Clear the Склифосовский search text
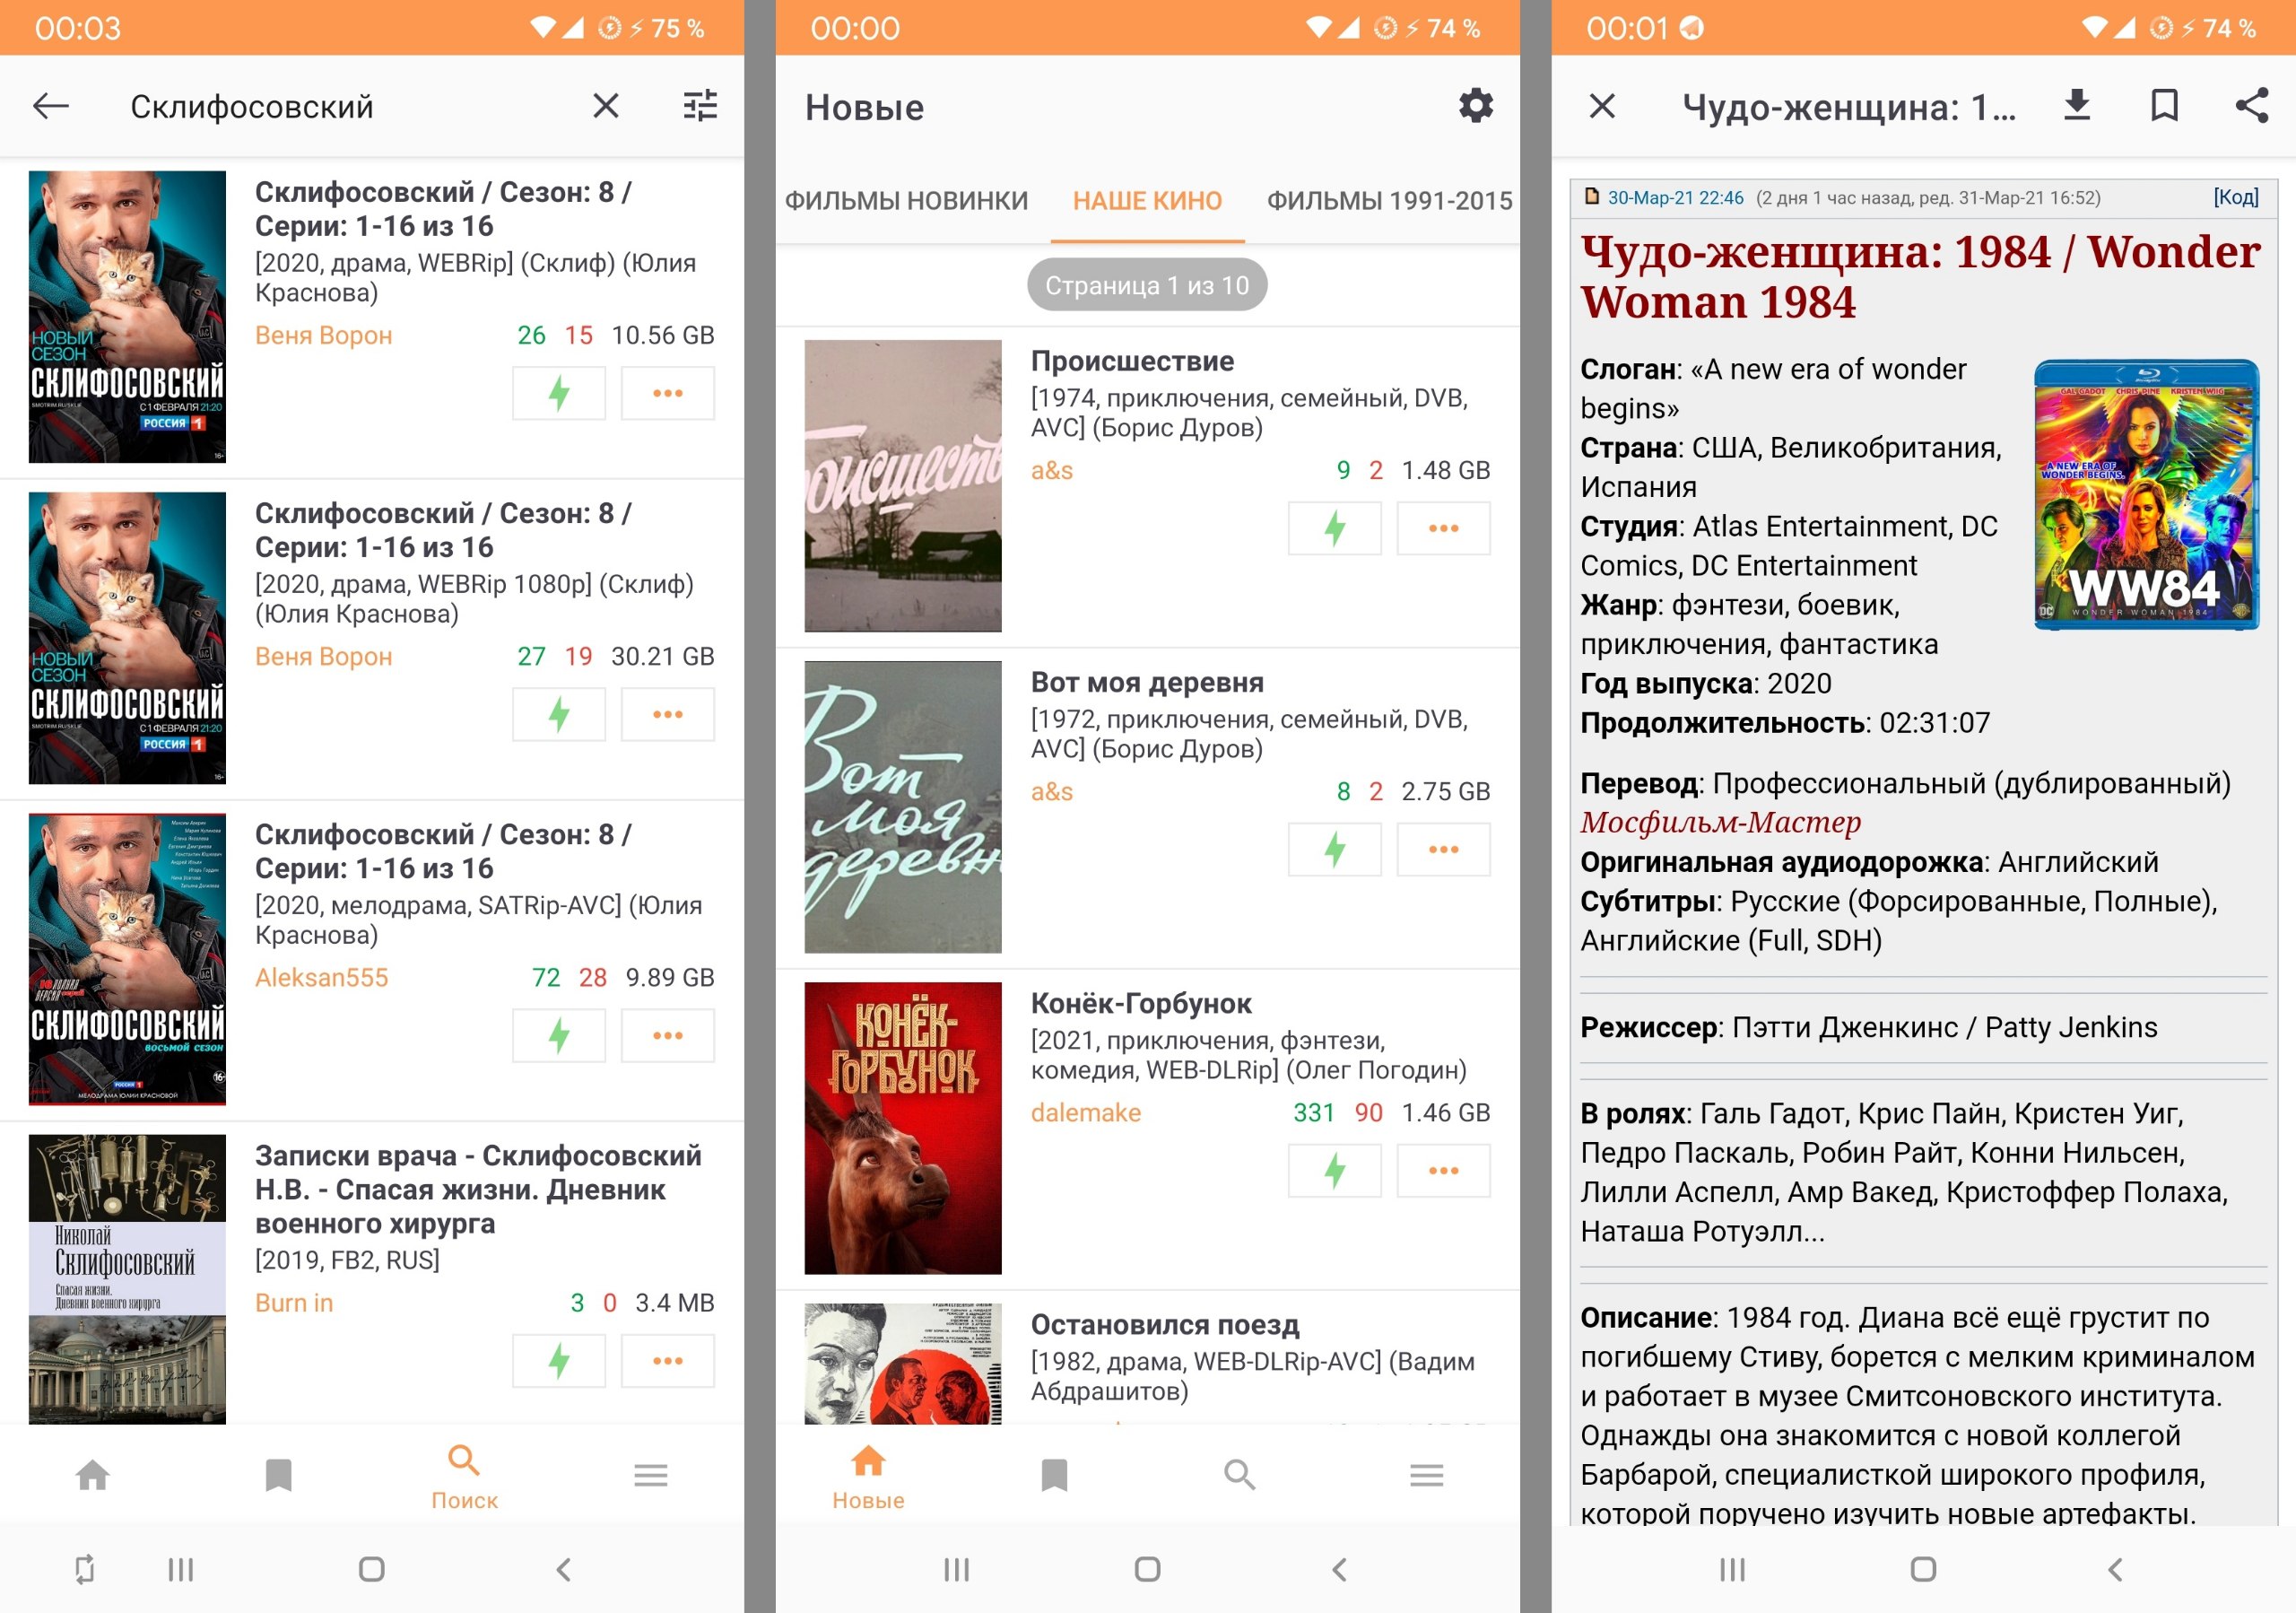The height and width of the screenshot is (1613, 2296). (606, 106)
